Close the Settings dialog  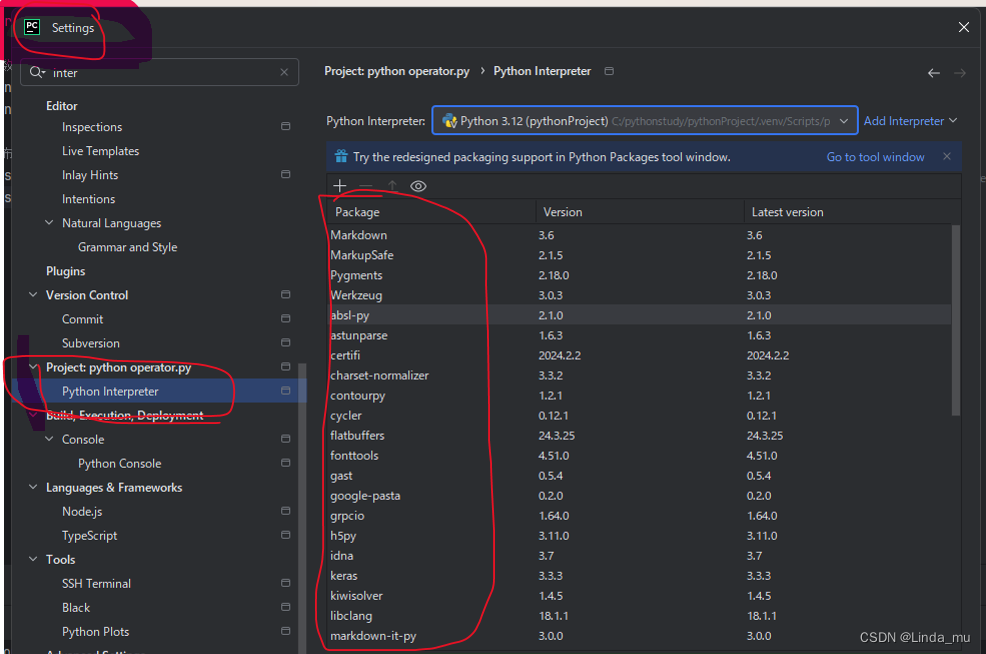tap(963, 27)
